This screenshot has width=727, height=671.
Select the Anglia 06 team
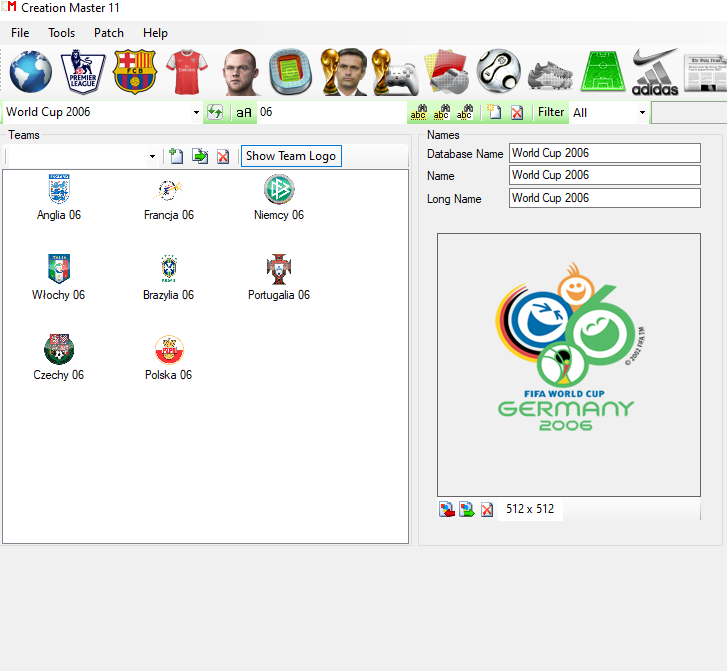[x=59, y=198]
